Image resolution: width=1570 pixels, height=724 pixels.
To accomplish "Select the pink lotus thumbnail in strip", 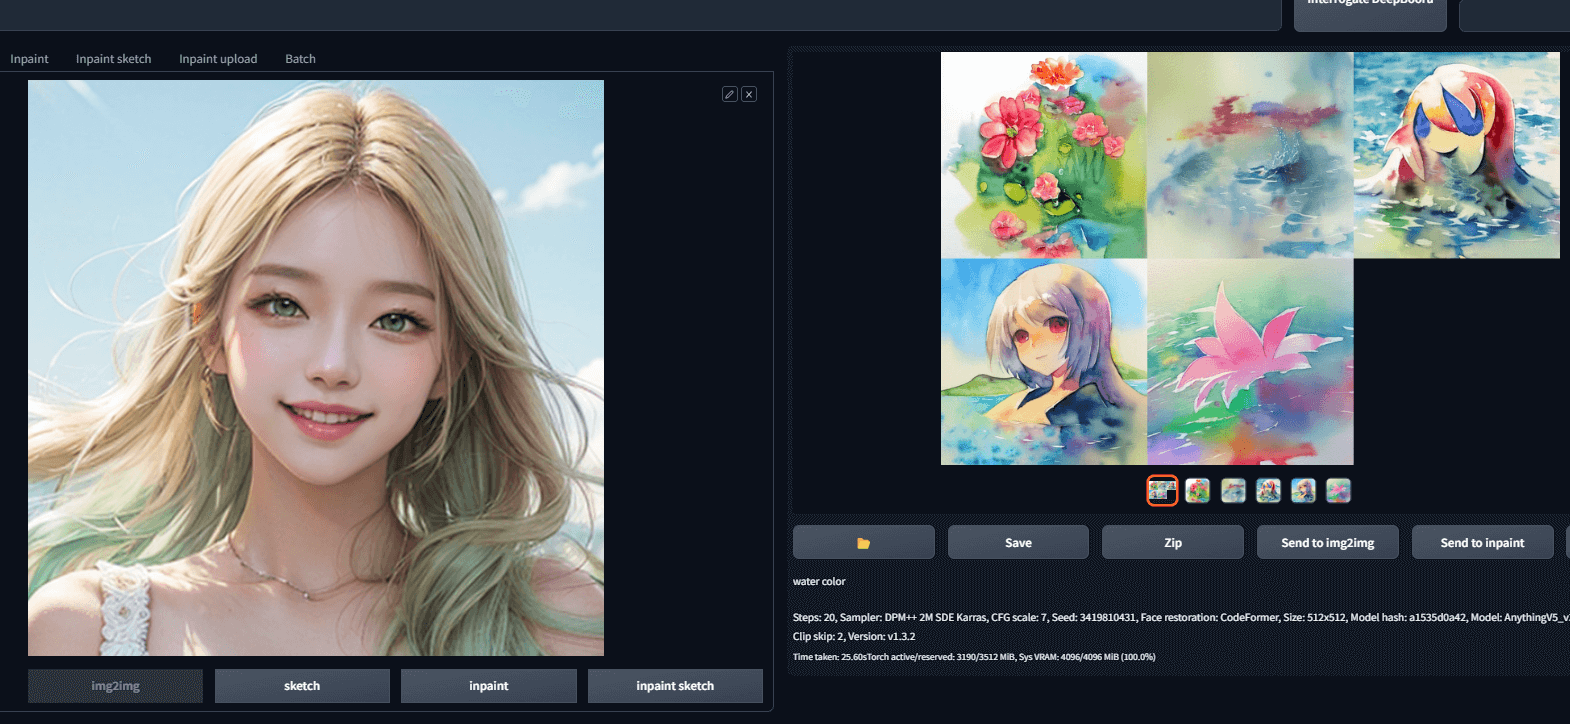I will point(1338,490).
